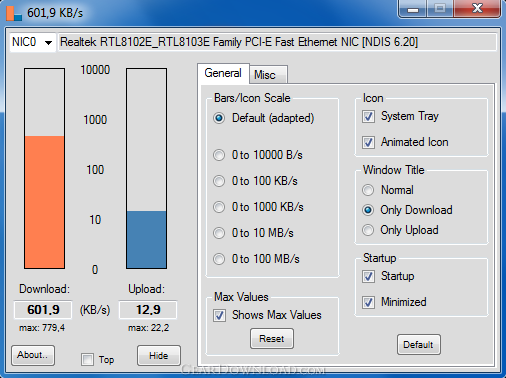The height and width of the screenshot is (378, 506).
Task: Select Only Upload window title option
Action: click(400, 230)
